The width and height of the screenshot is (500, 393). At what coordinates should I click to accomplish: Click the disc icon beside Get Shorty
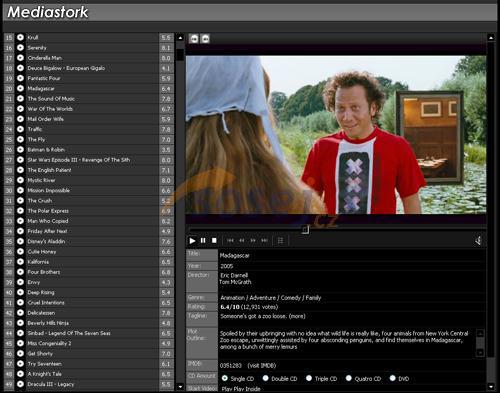(20, 353)
